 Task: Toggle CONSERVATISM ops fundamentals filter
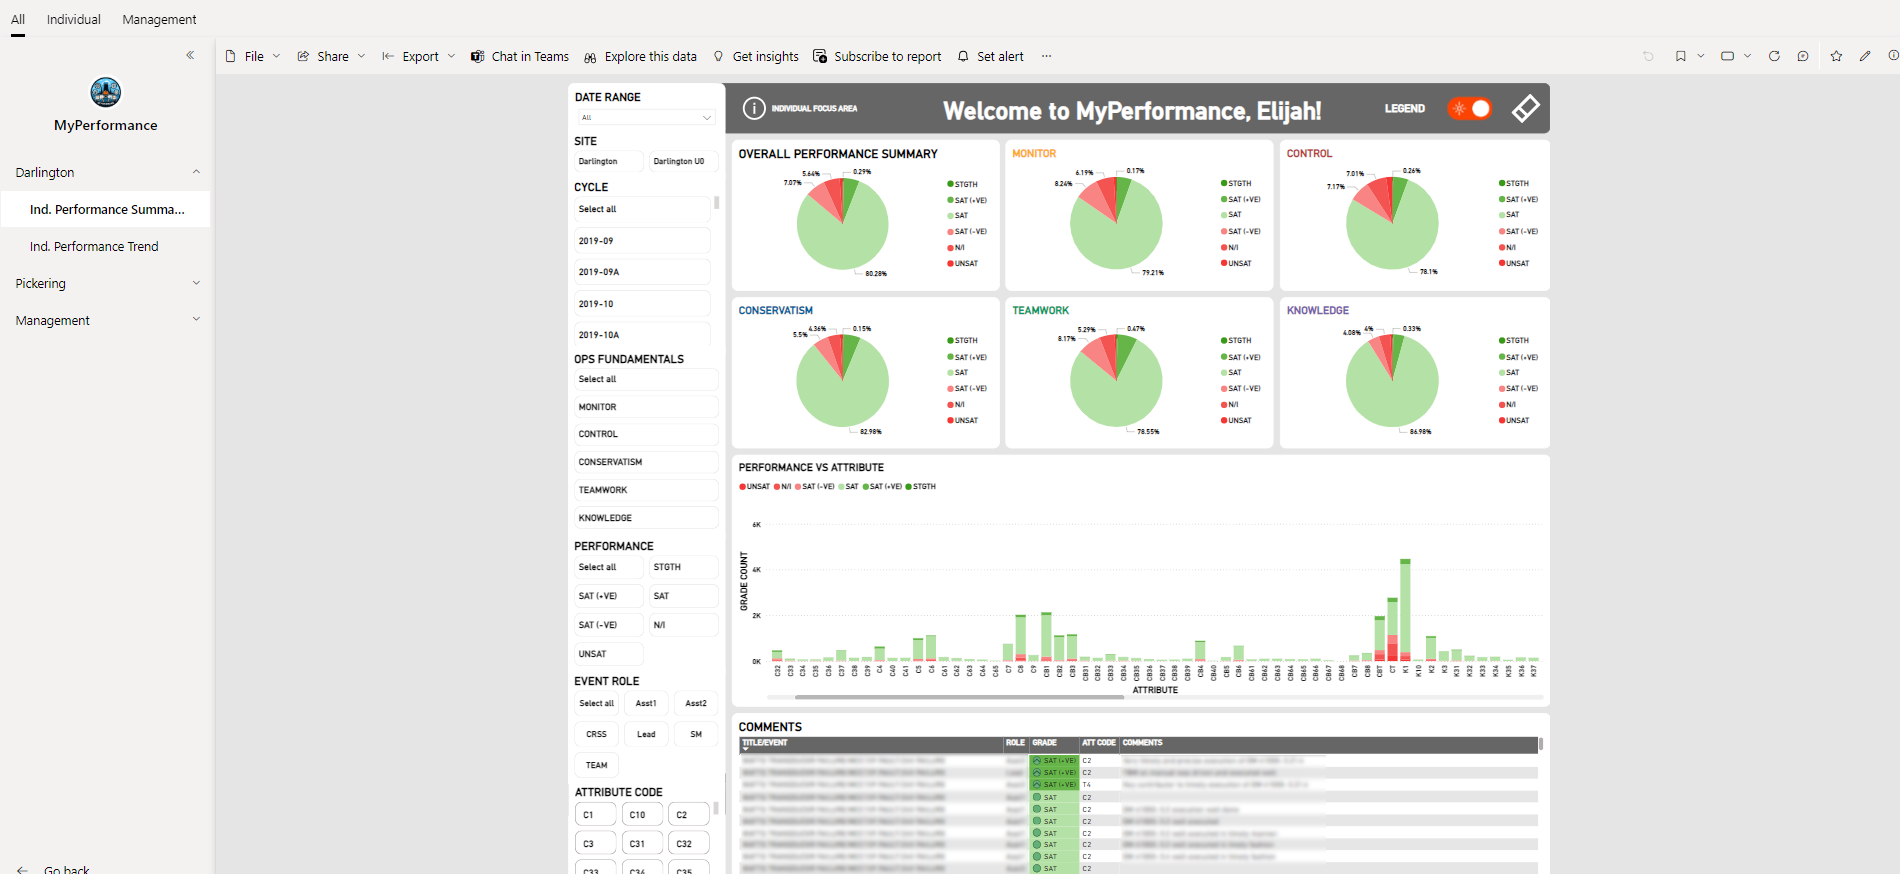pyautogui.click(x=646, y=462)
